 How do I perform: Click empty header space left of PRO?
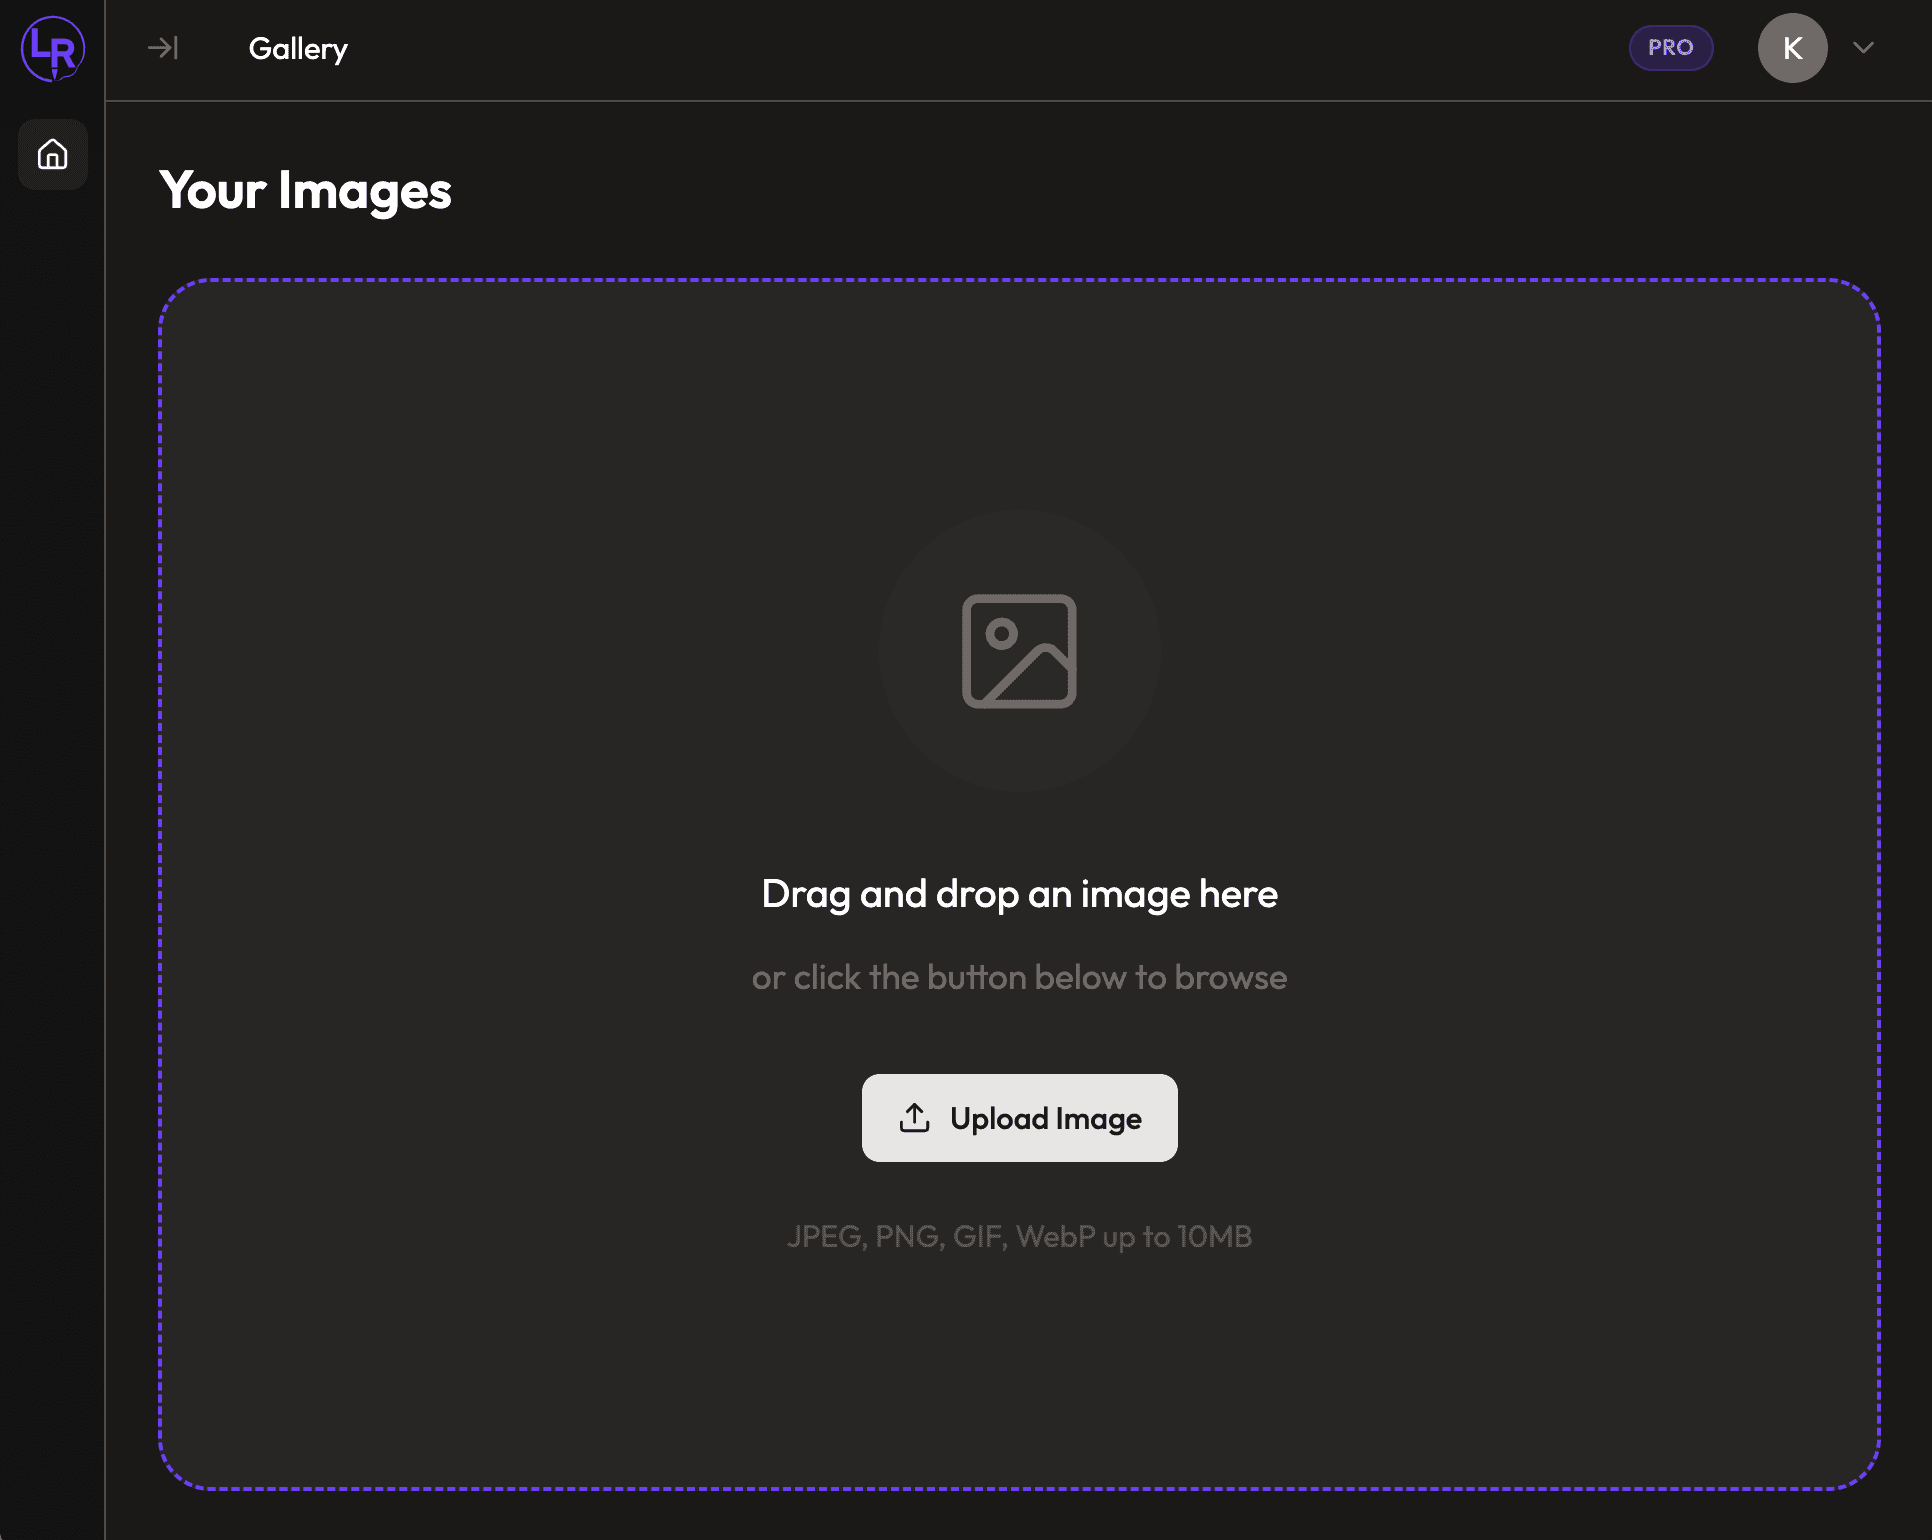[x=1000, y=48]
